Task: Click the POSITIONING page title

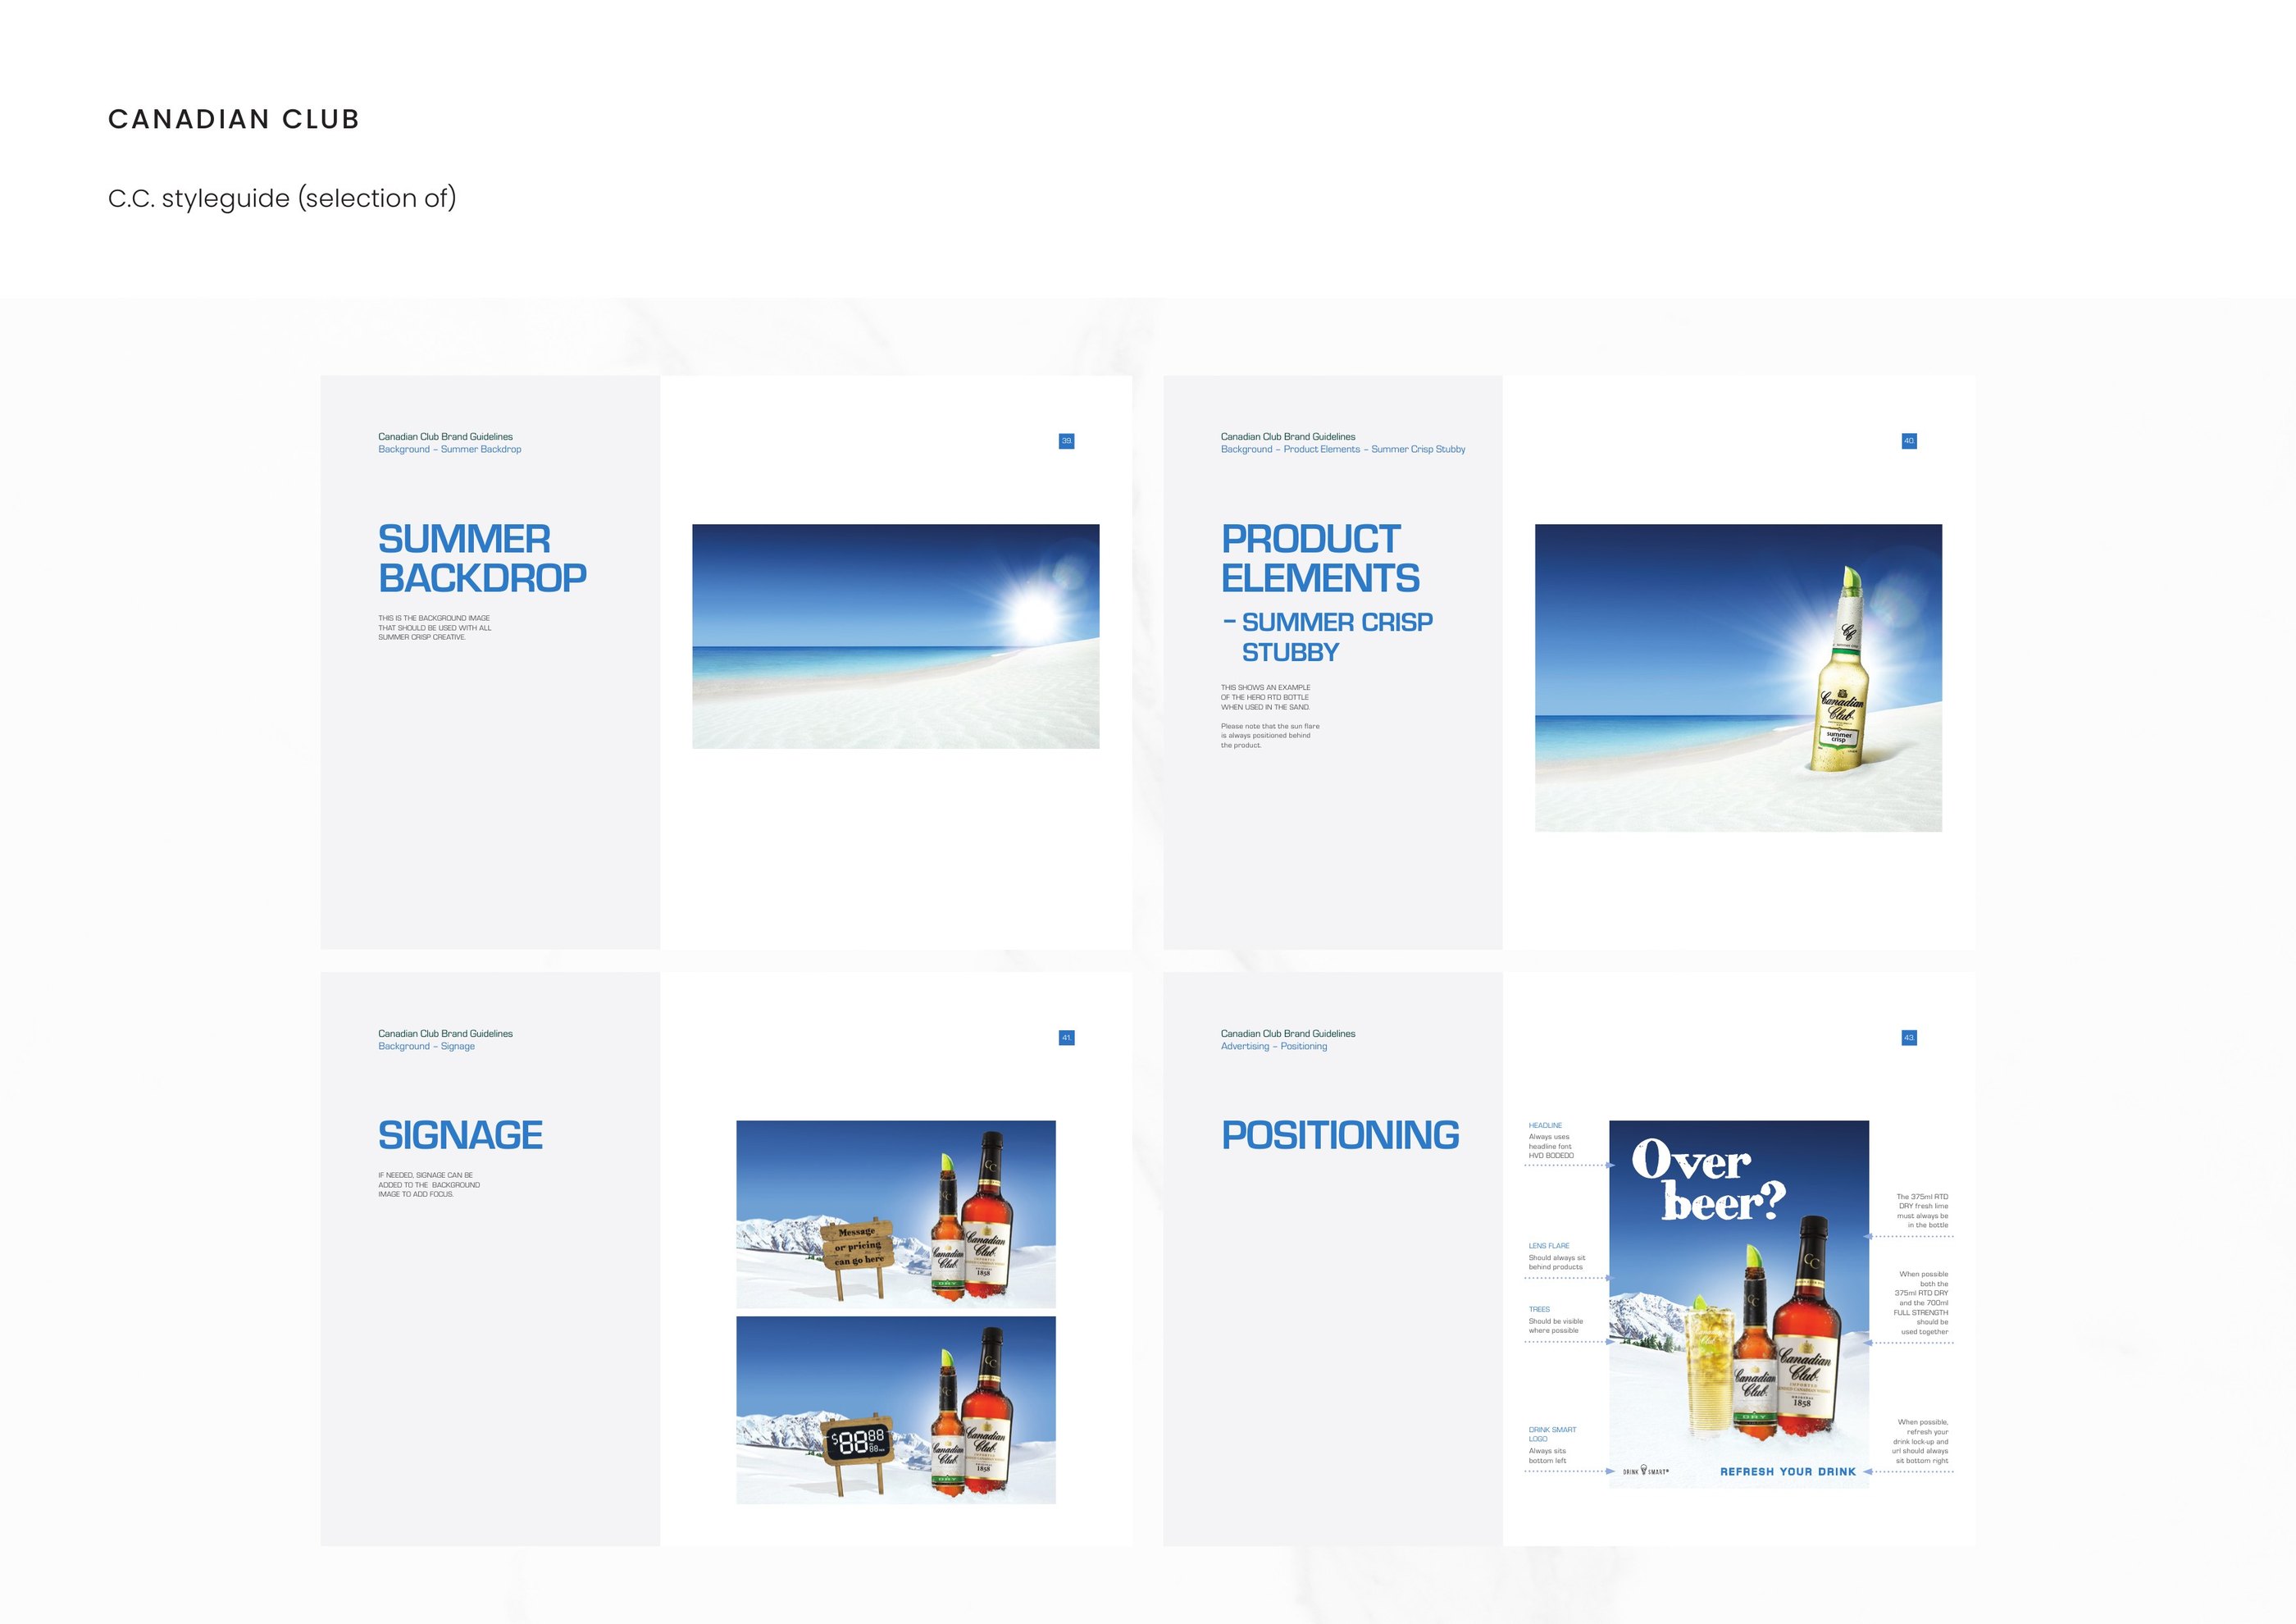Action: click(1339, 1135)
